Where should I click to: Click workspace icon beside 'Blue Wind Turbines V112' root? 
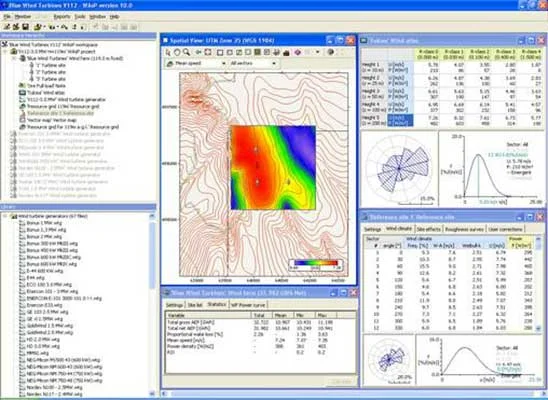4,44
